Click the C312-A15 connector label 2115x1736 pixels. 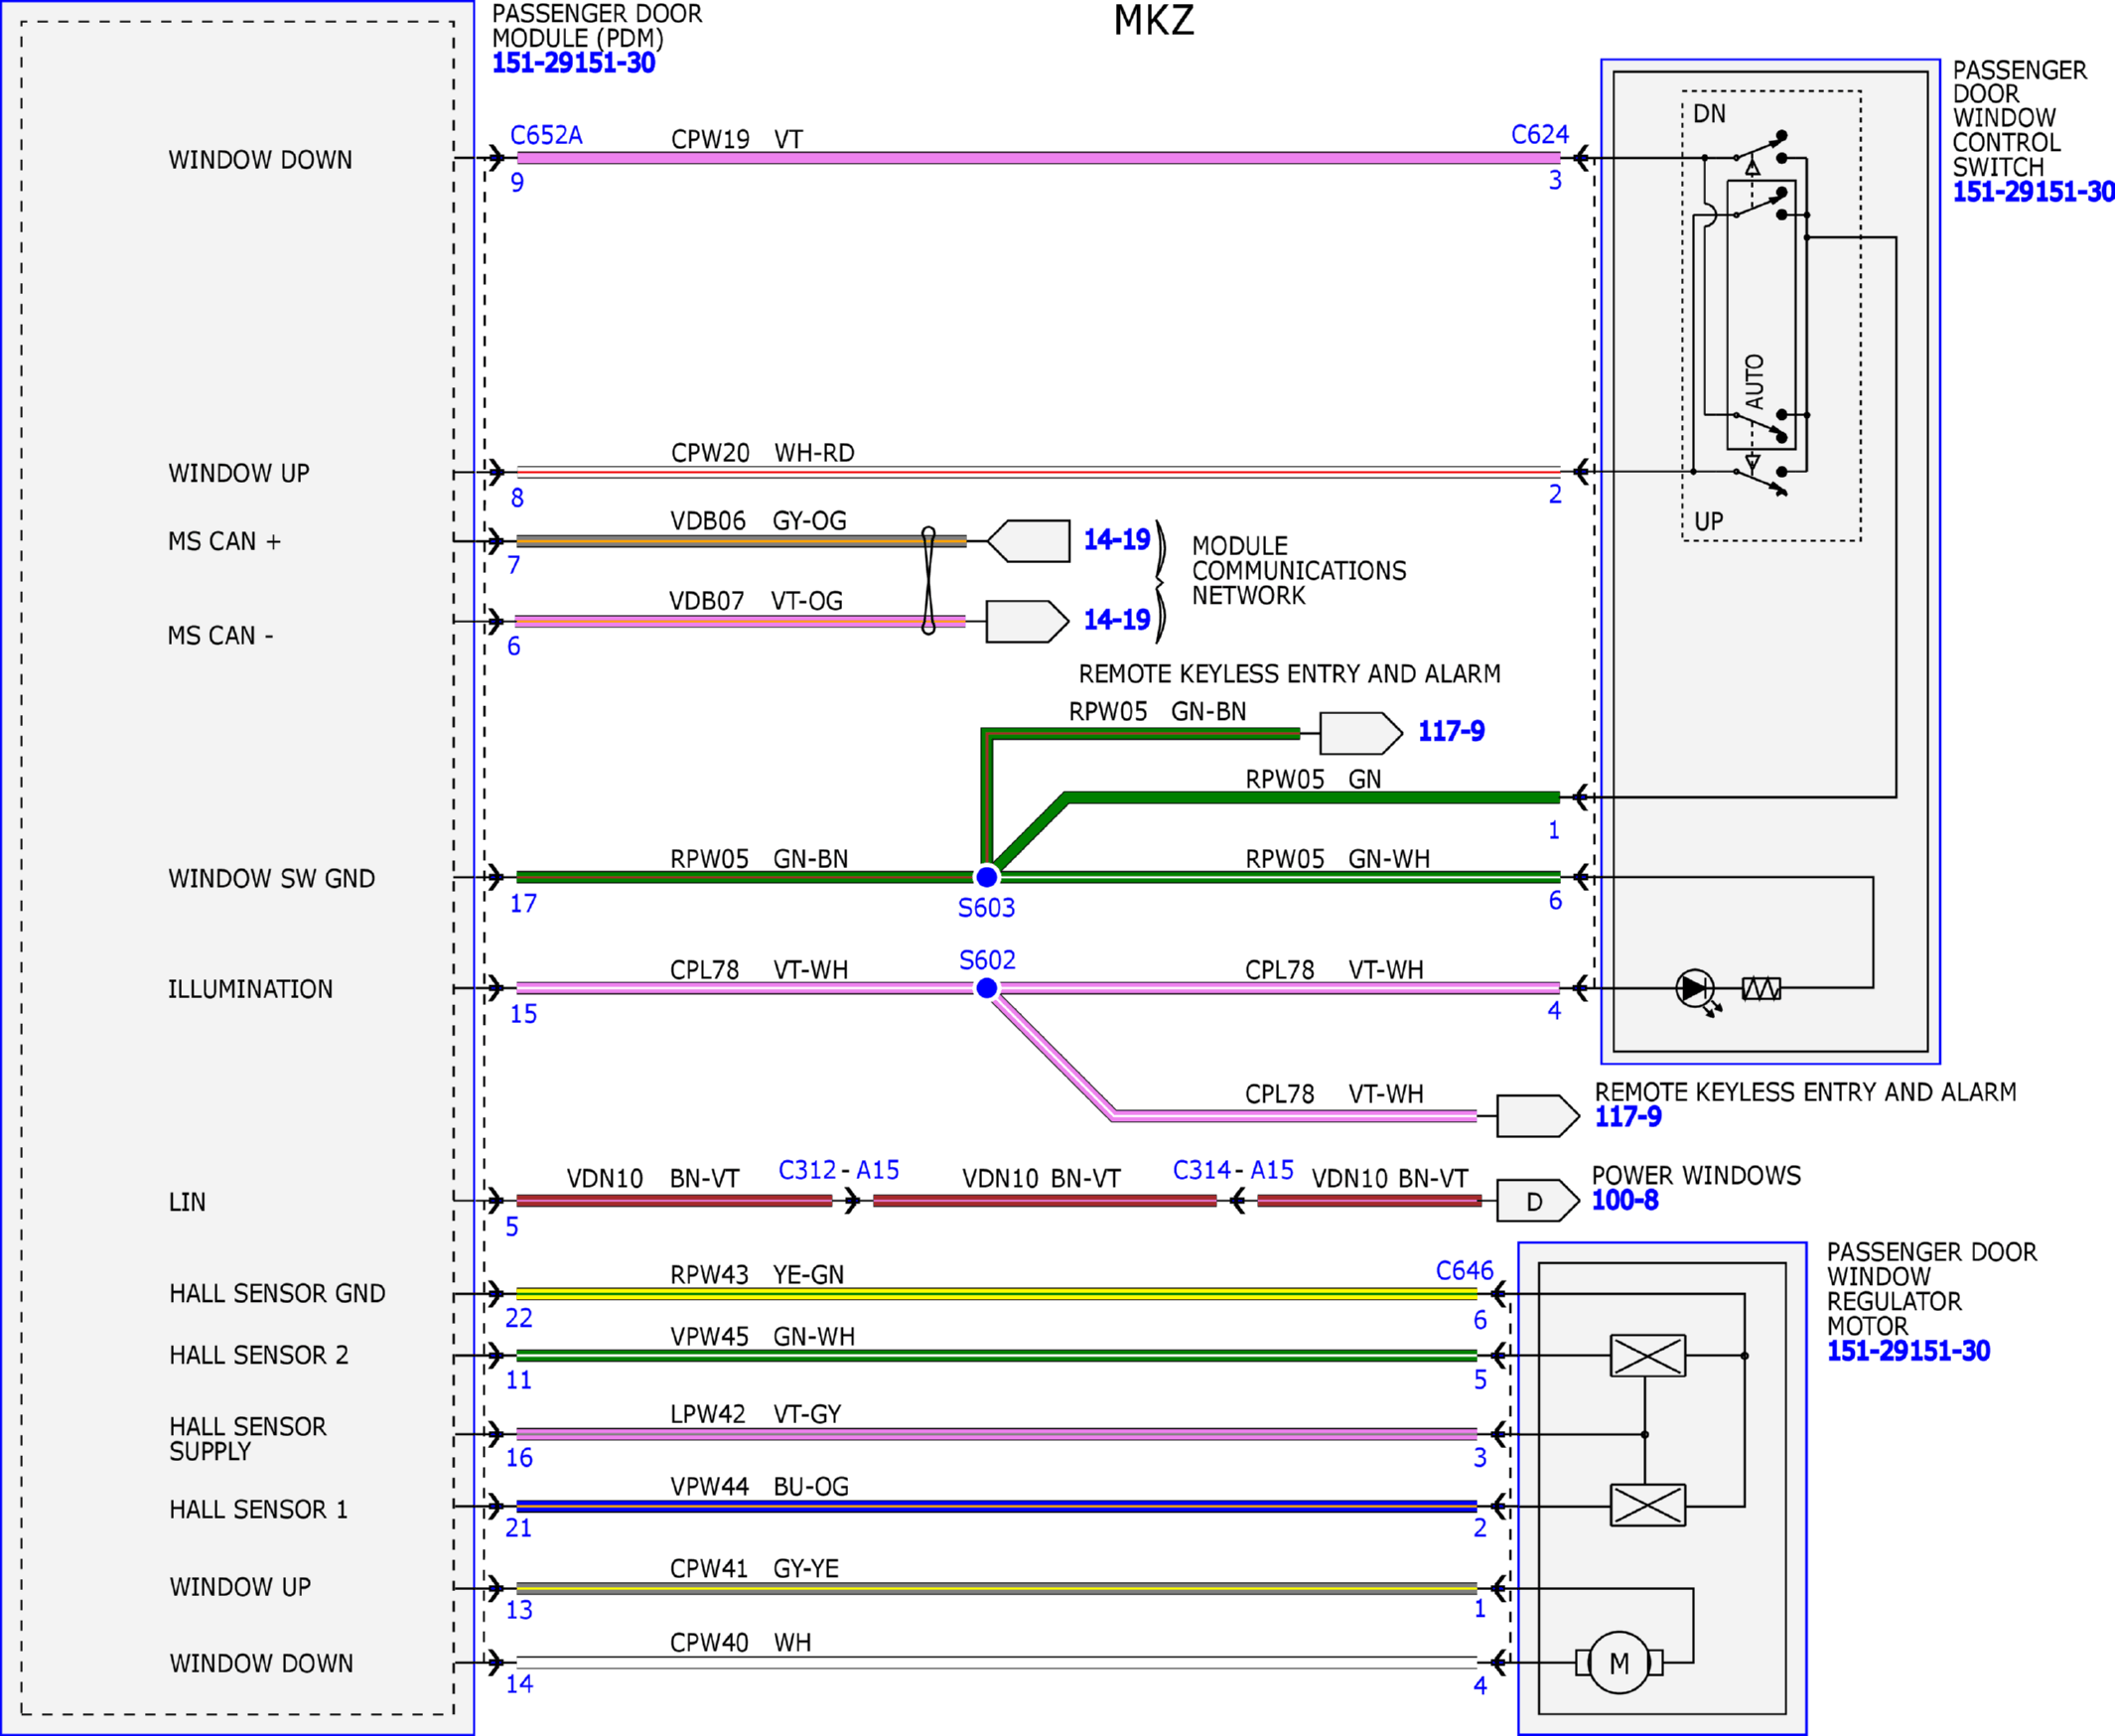click(x=838, y=1170)
